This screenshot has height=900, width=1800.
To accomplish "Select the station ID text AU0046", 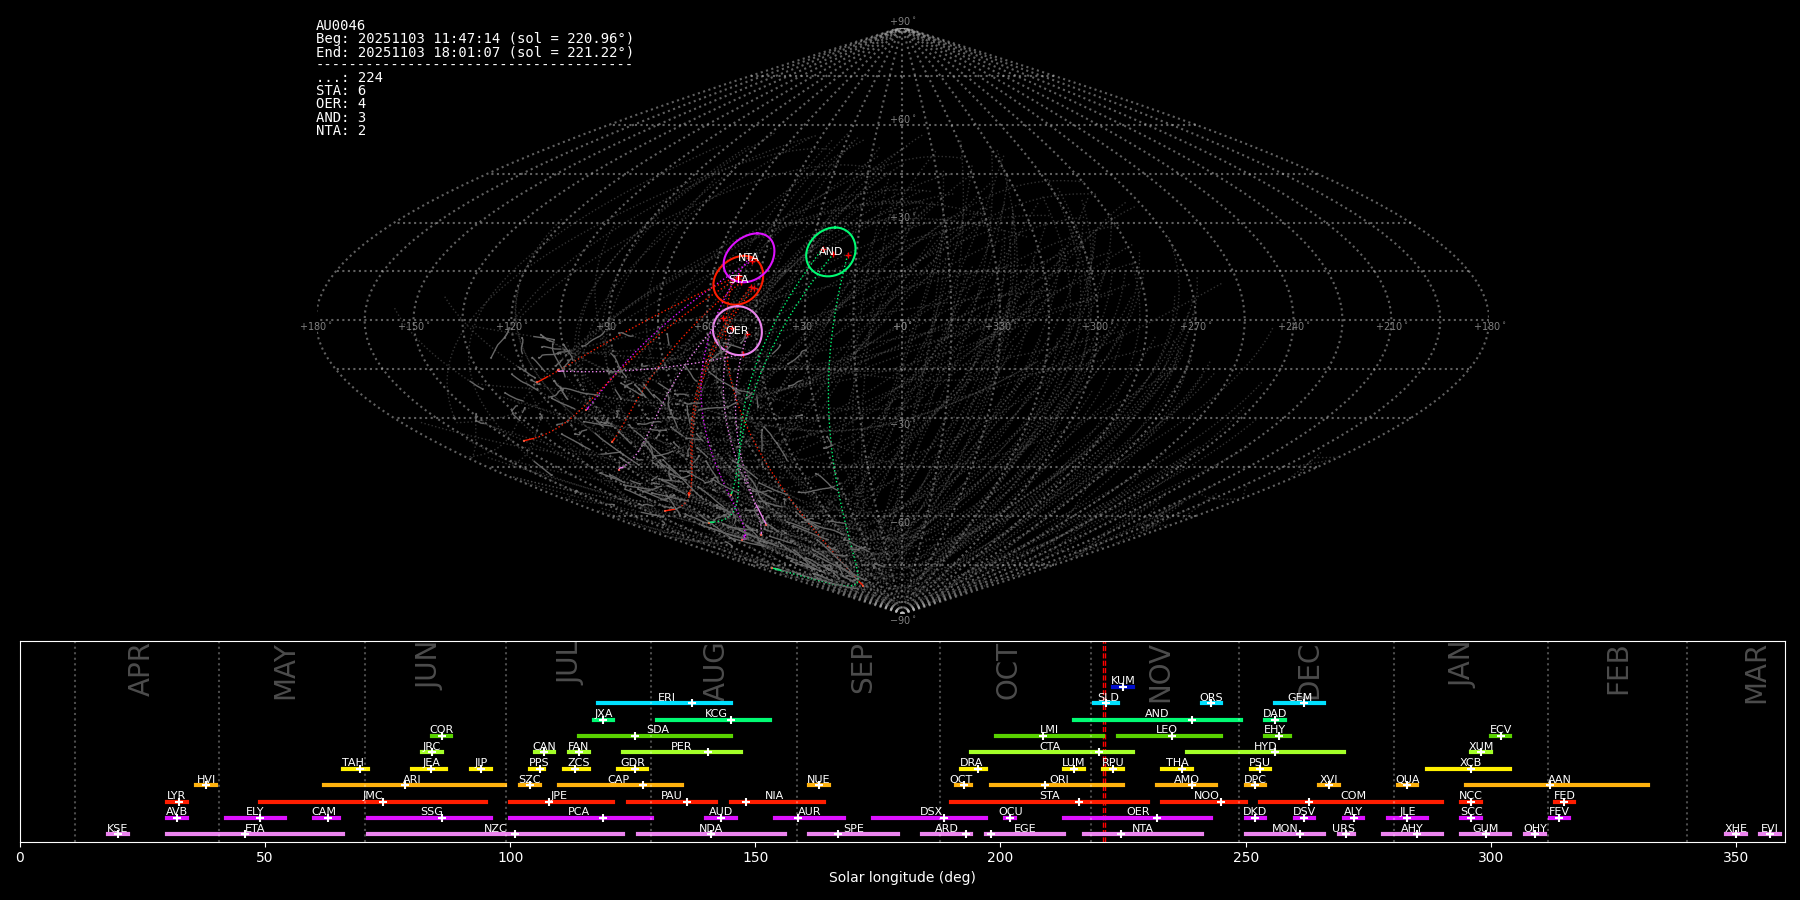I will [x=340, y=26].
